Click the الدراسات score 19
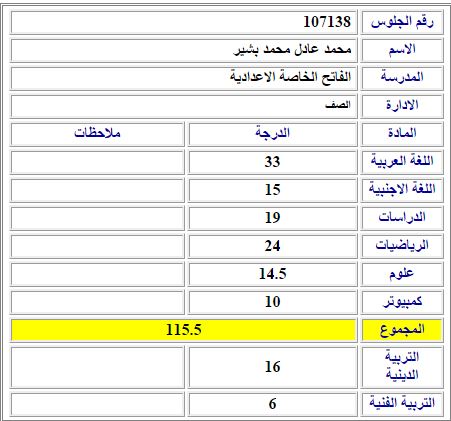451x421 pixels. [x=272, y=218]
